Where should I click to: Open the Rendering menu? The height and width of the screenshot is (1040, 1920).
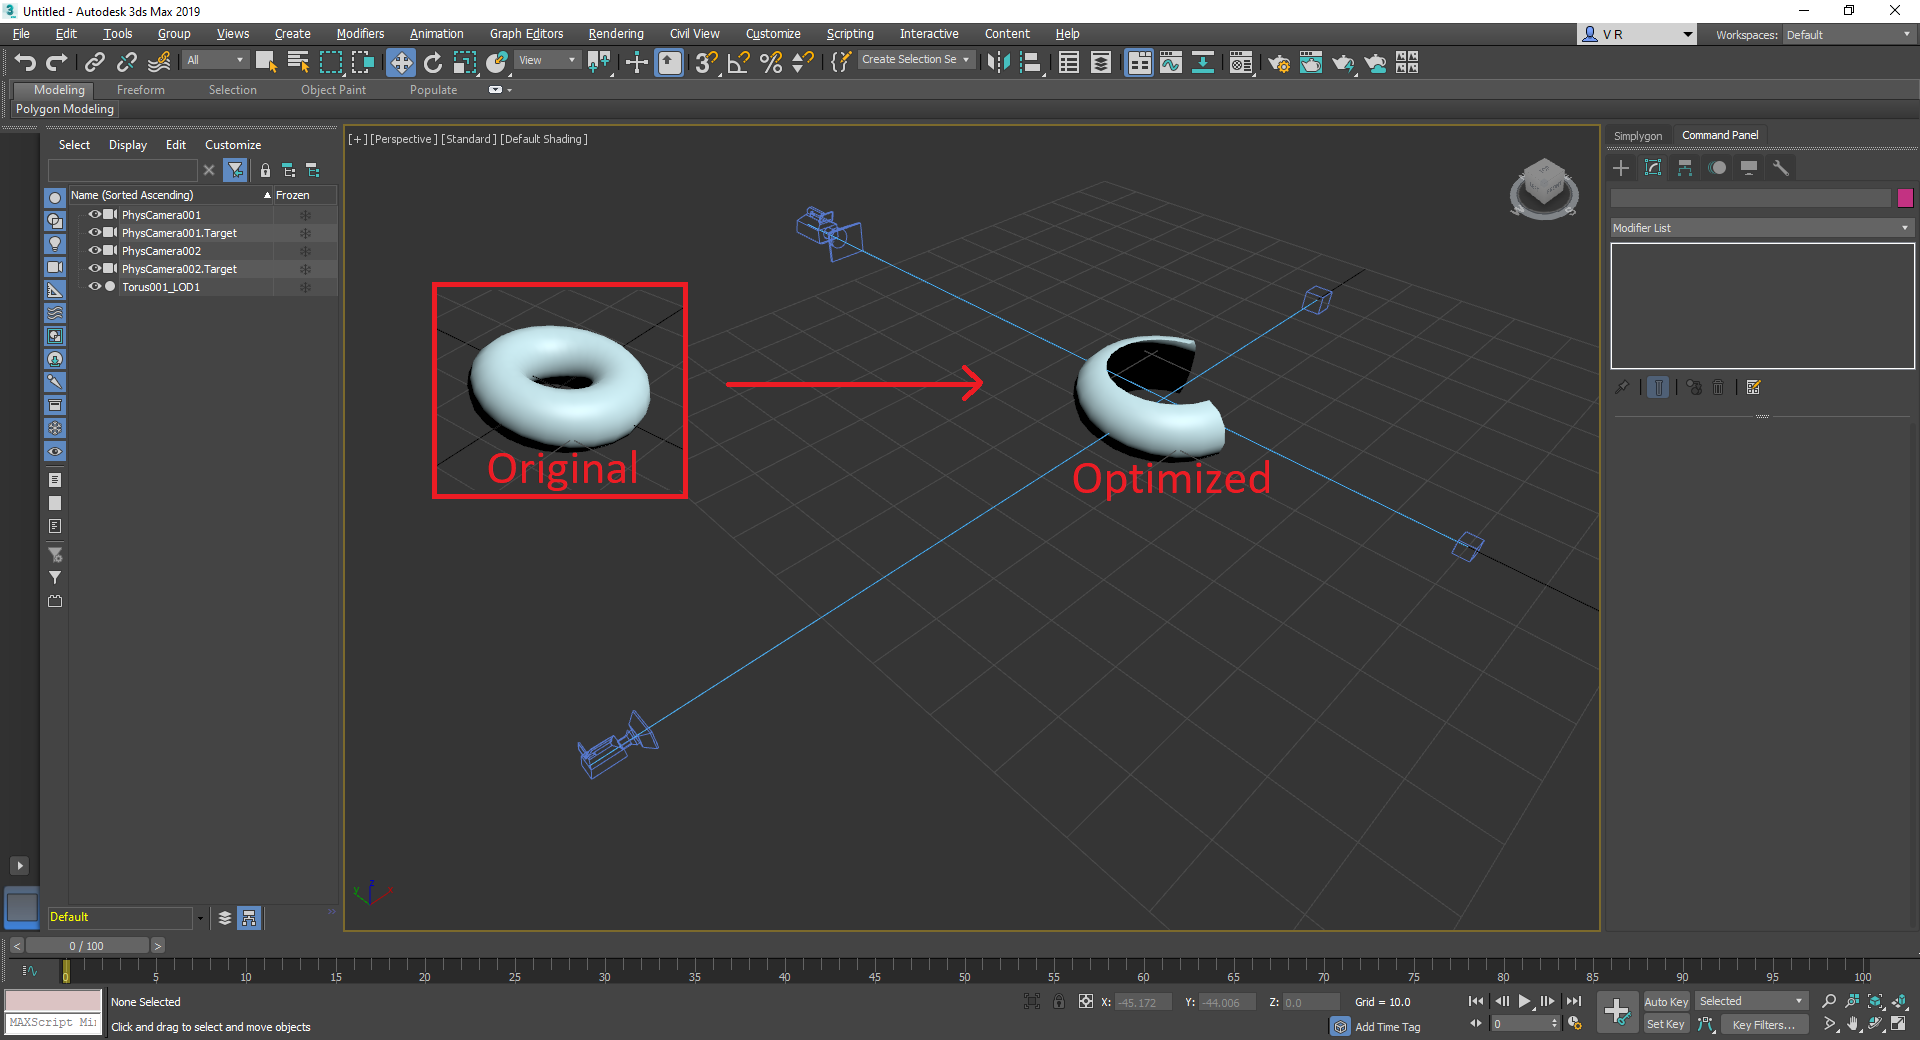tap(615, 34)
